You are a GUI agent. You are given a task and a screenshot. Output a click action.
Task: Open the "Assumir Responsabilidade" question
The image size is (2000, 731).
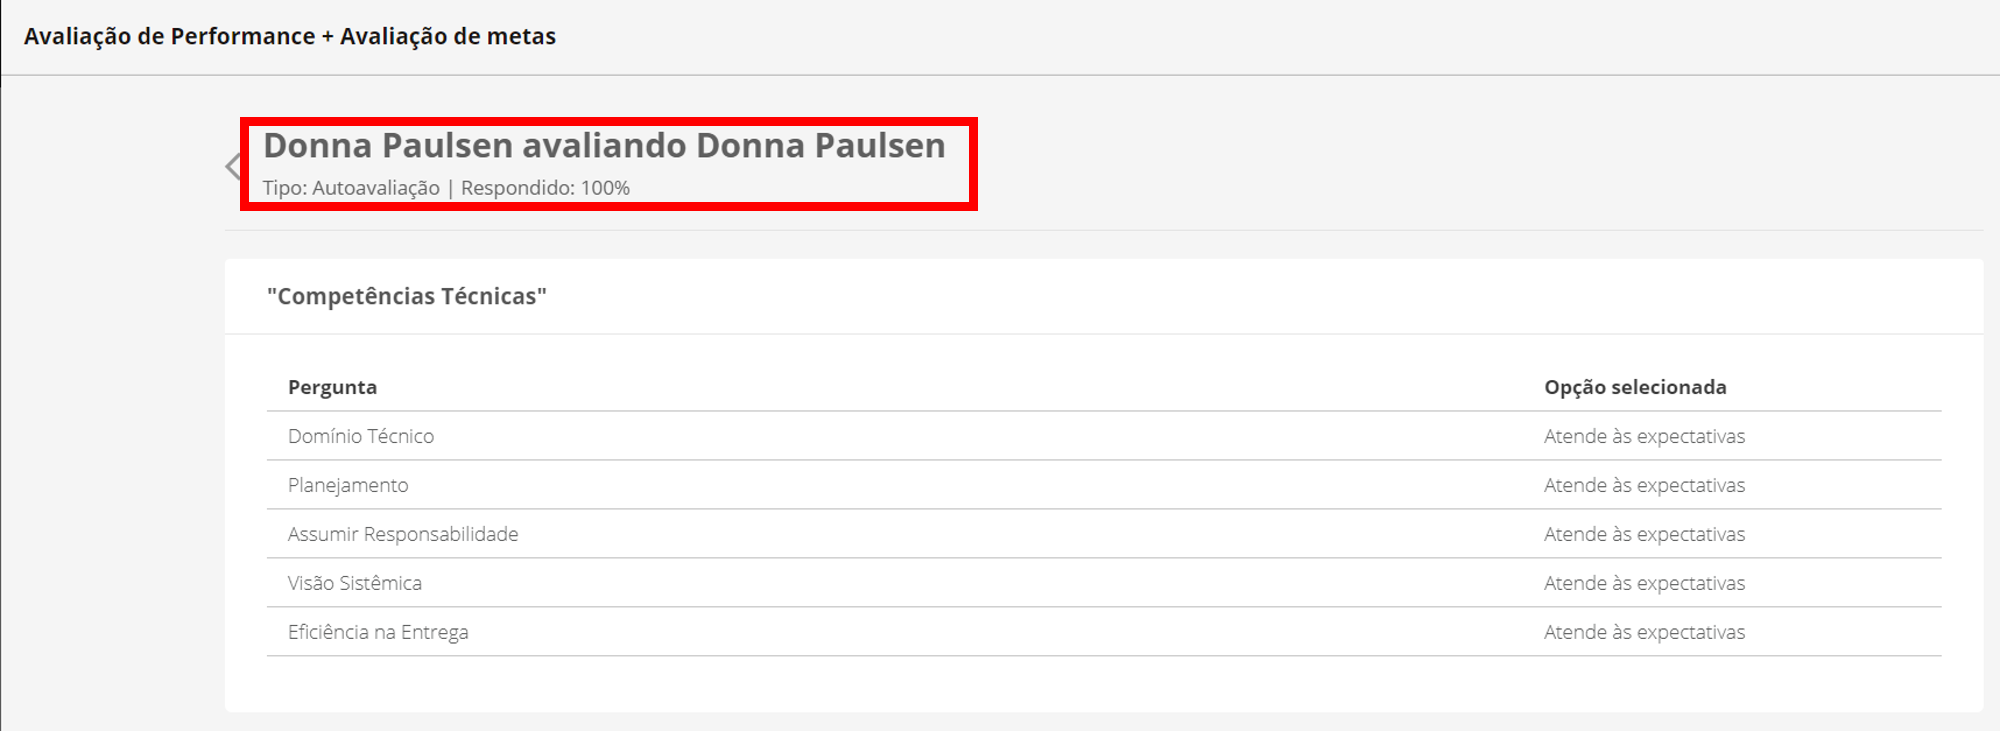click(x=403, y=535)
